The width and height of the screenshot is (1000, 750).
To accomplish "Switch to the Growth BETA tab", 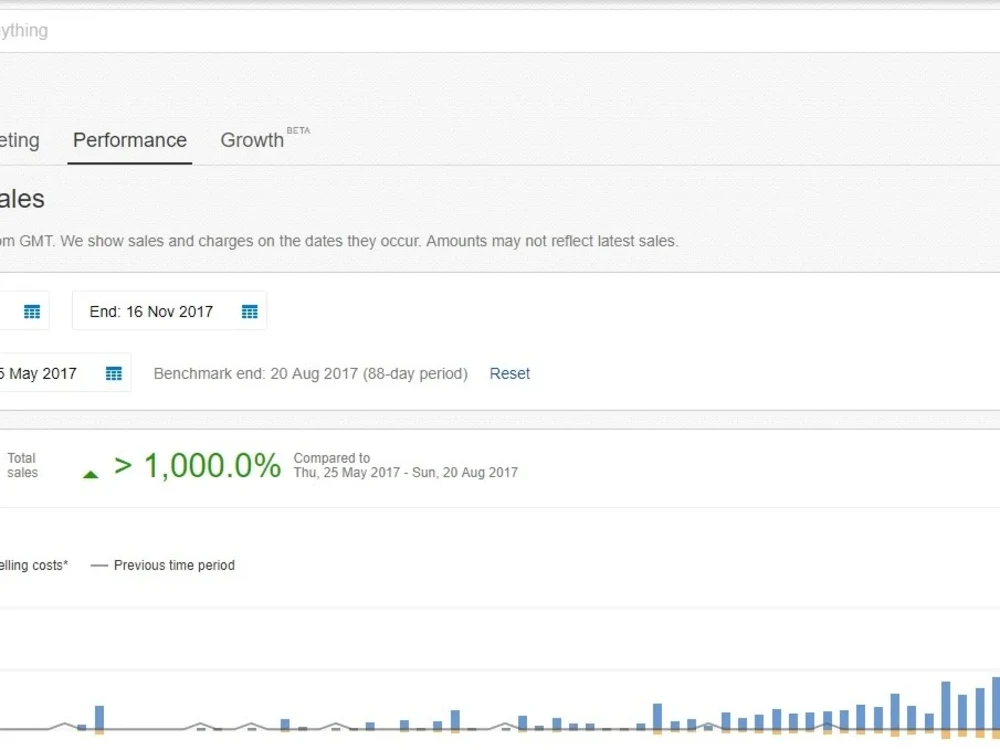I will 265,139.
